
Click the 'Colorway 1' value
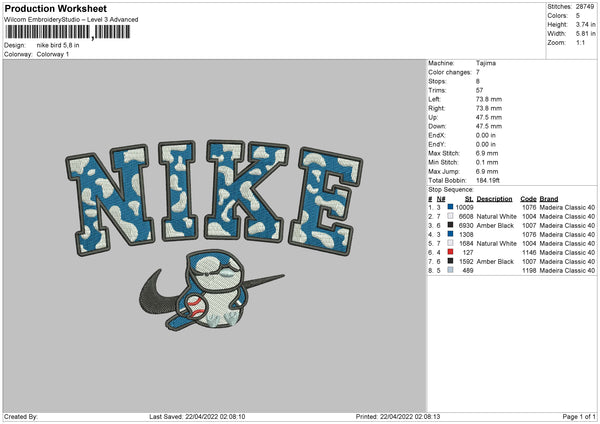pyautogui.click(x=53, y=54)
